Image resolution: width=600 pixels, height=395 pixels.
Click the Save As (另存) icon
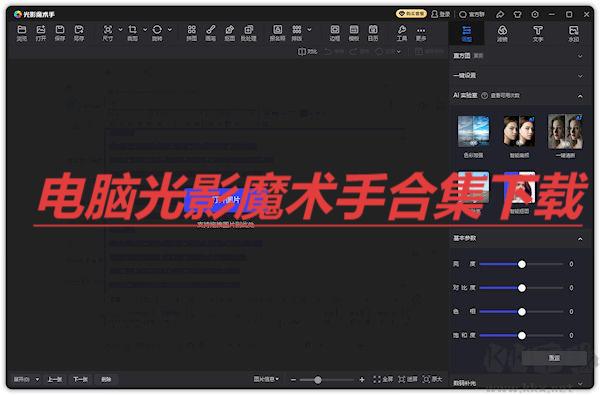coord(79,33)
